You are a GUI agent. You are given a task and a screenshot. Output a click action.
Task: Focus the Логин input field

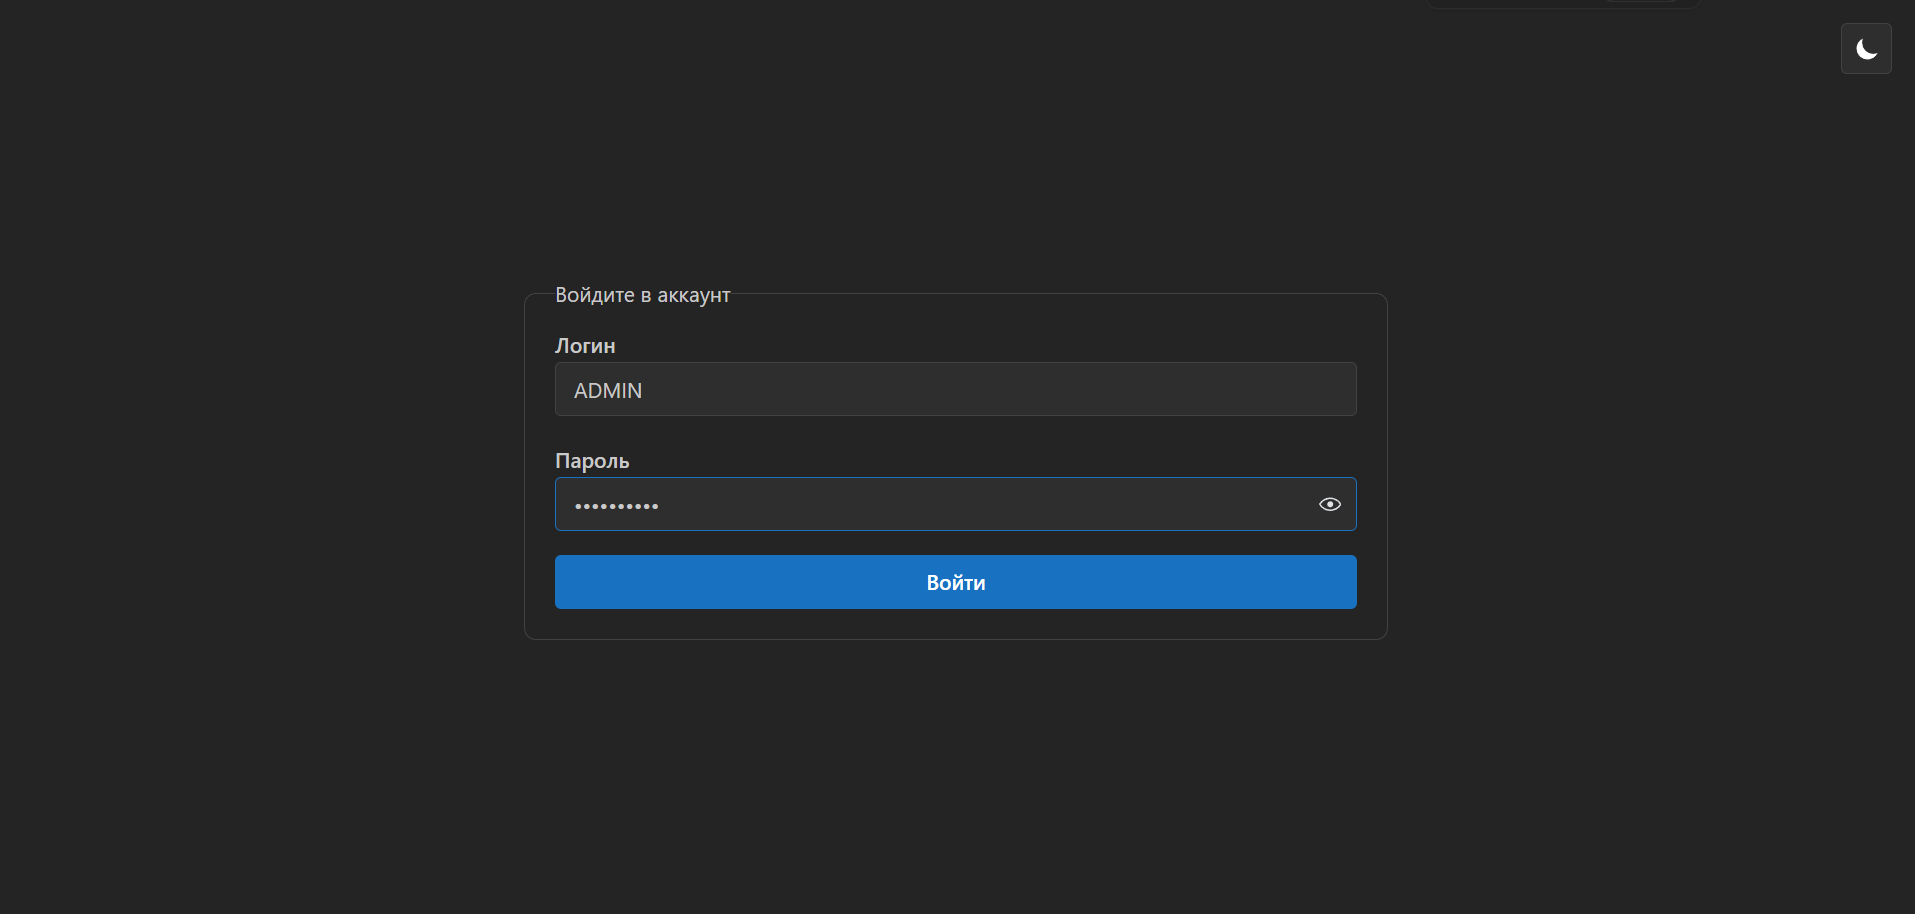pos(955,389)
